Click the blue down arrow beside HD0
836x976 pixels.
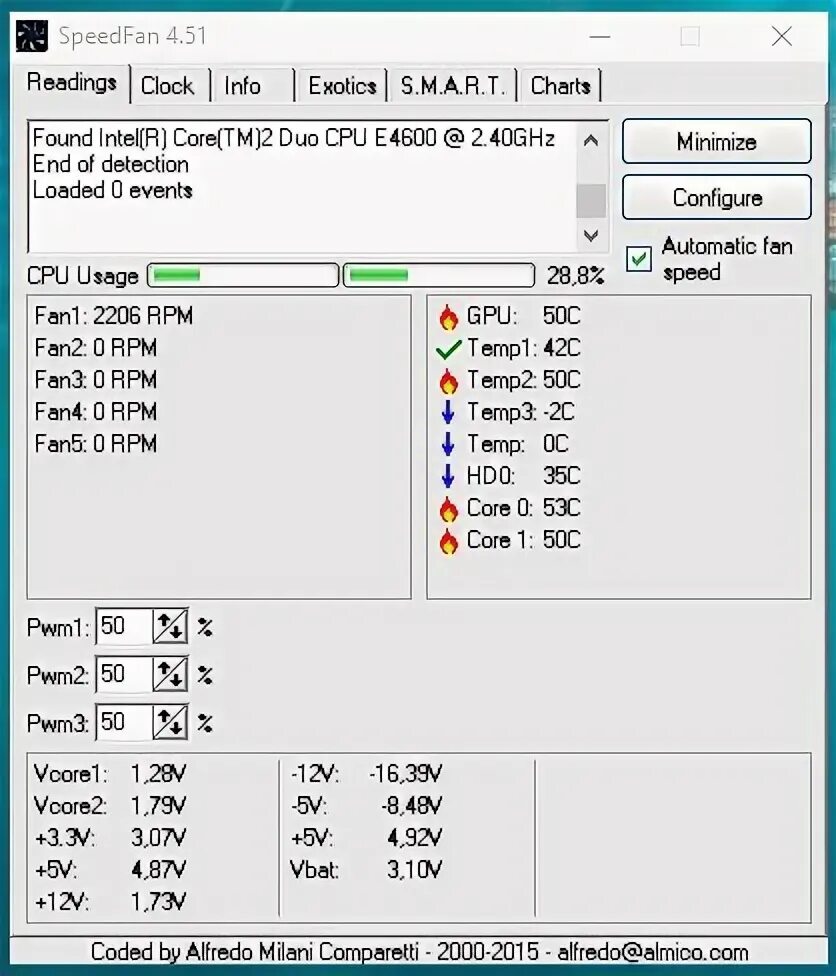pyautogui.click(x=448, y=476)
